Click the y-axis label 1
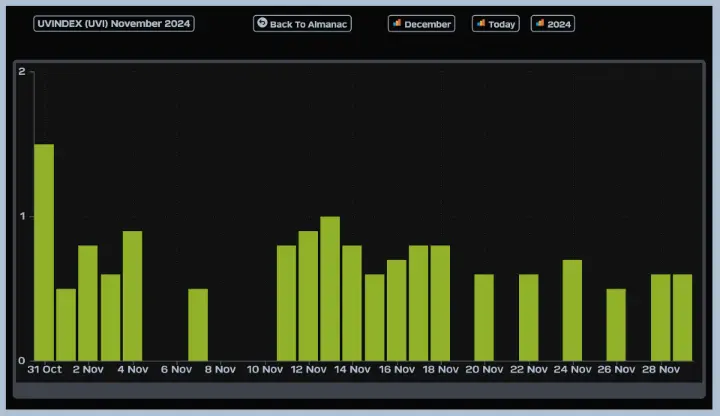This screenshot has width=720, height=416. (22, 217)
